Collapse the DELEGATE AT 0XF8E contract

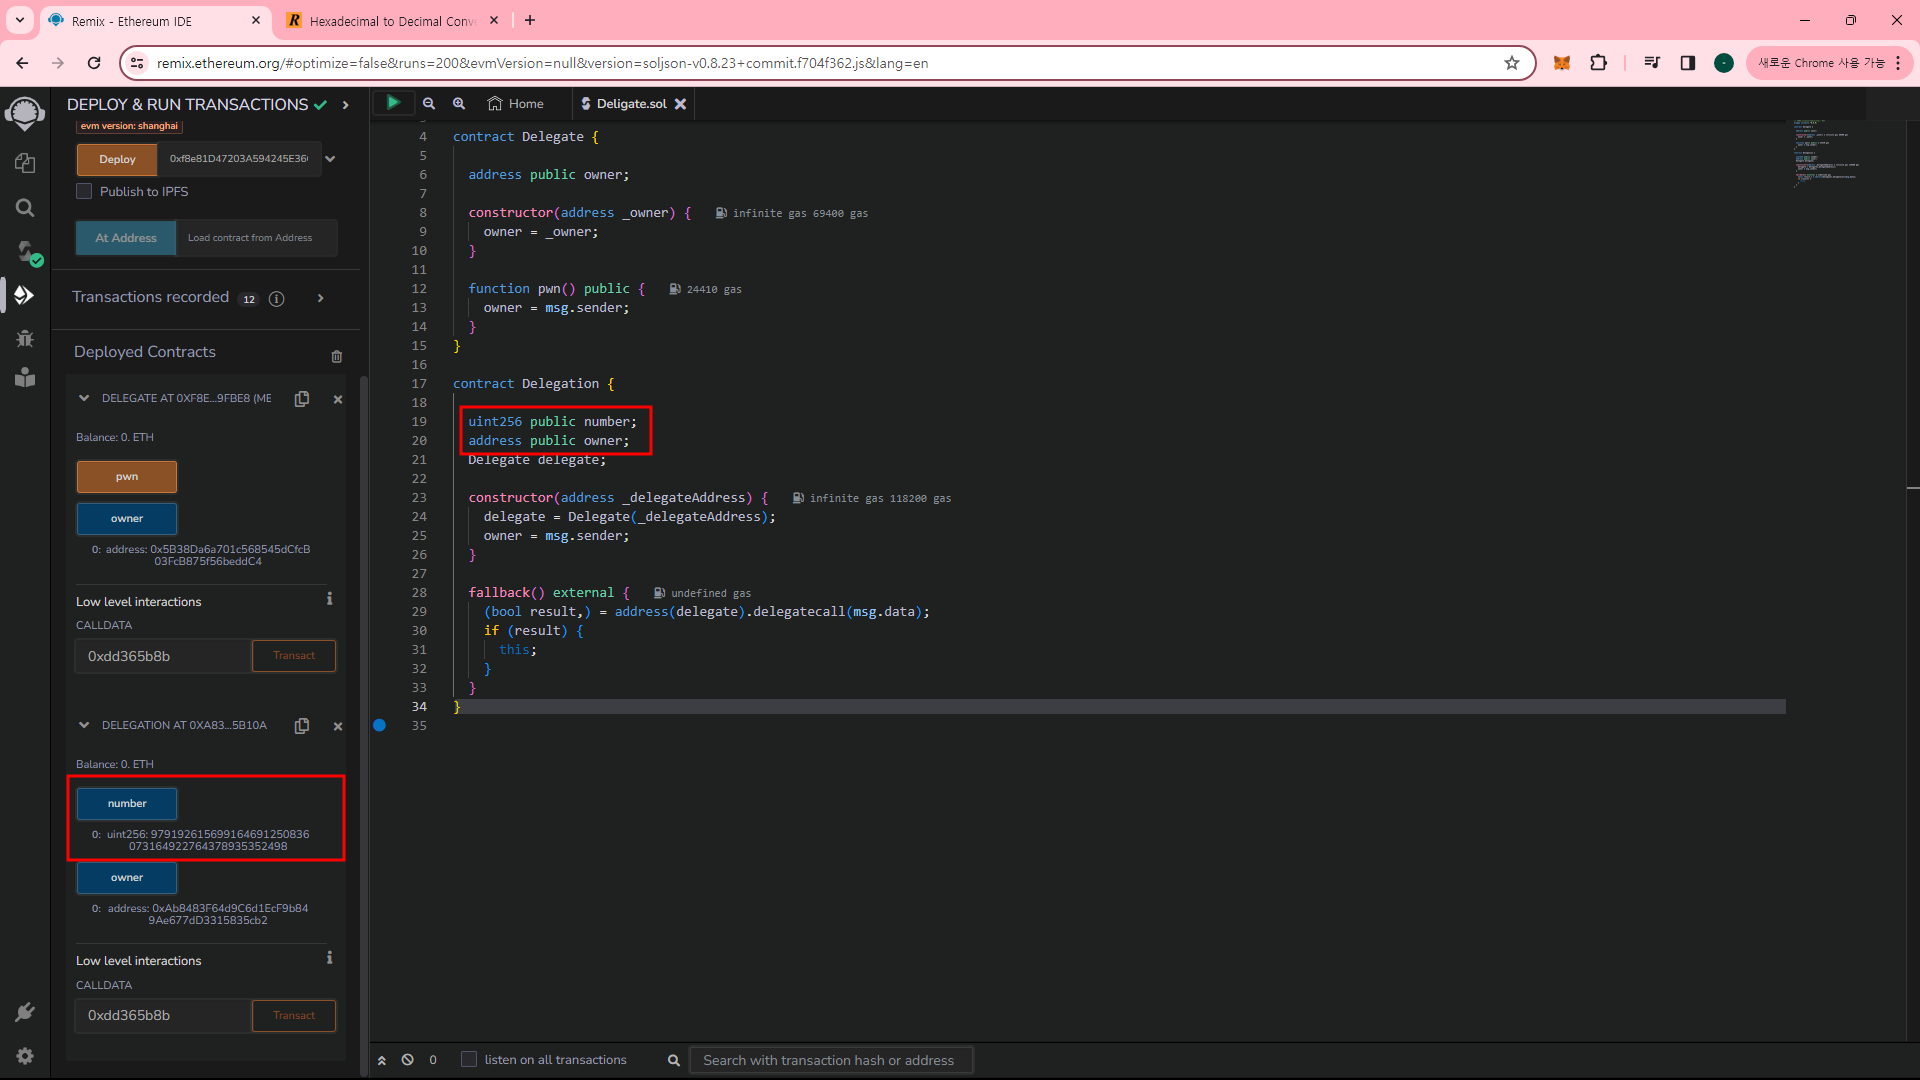[x=84, y=398]
